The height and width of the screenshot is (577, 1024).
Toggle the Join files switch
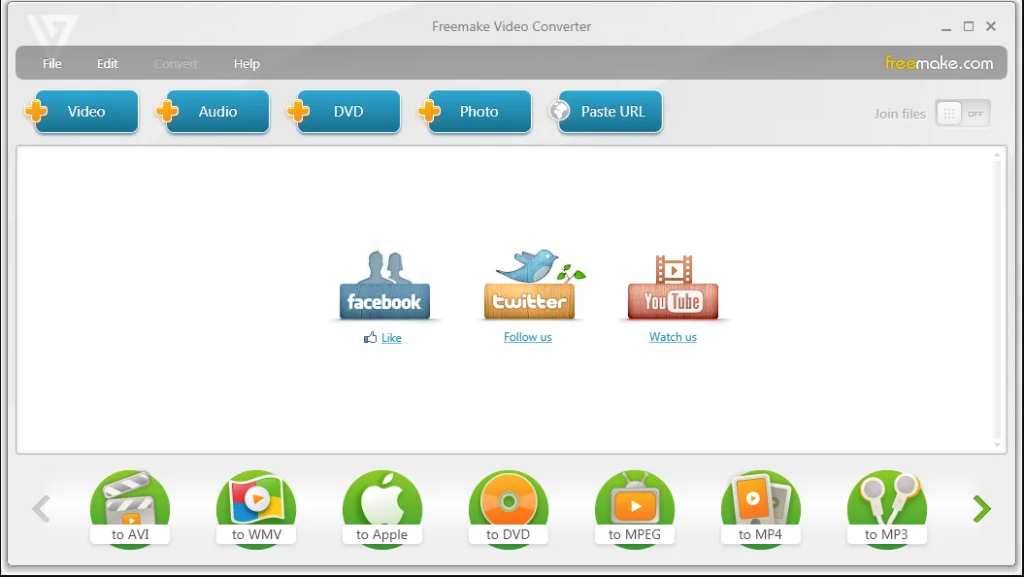(x=963, y=114)
